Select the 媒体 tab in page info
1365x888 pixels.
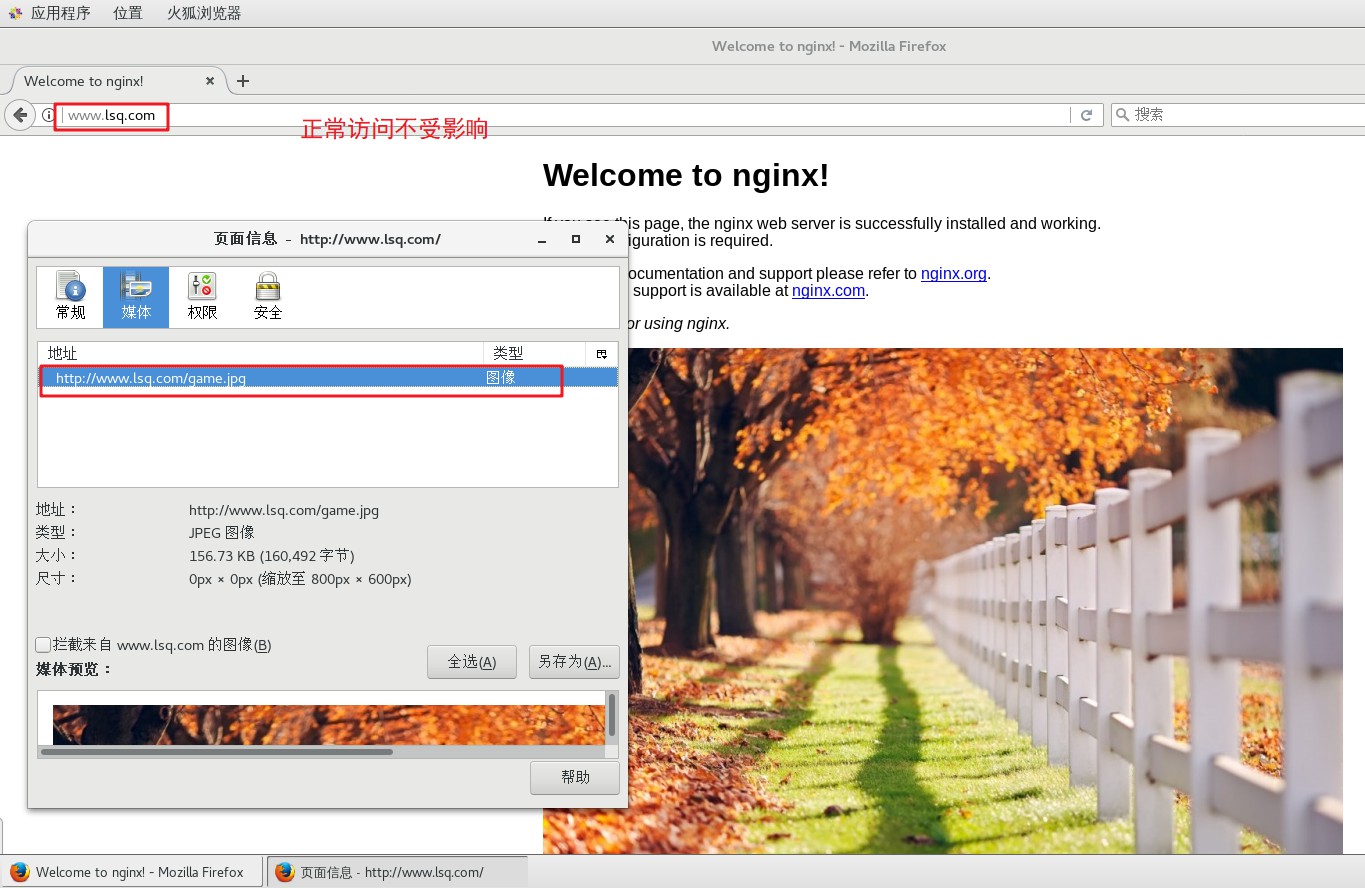pos(136,297)
